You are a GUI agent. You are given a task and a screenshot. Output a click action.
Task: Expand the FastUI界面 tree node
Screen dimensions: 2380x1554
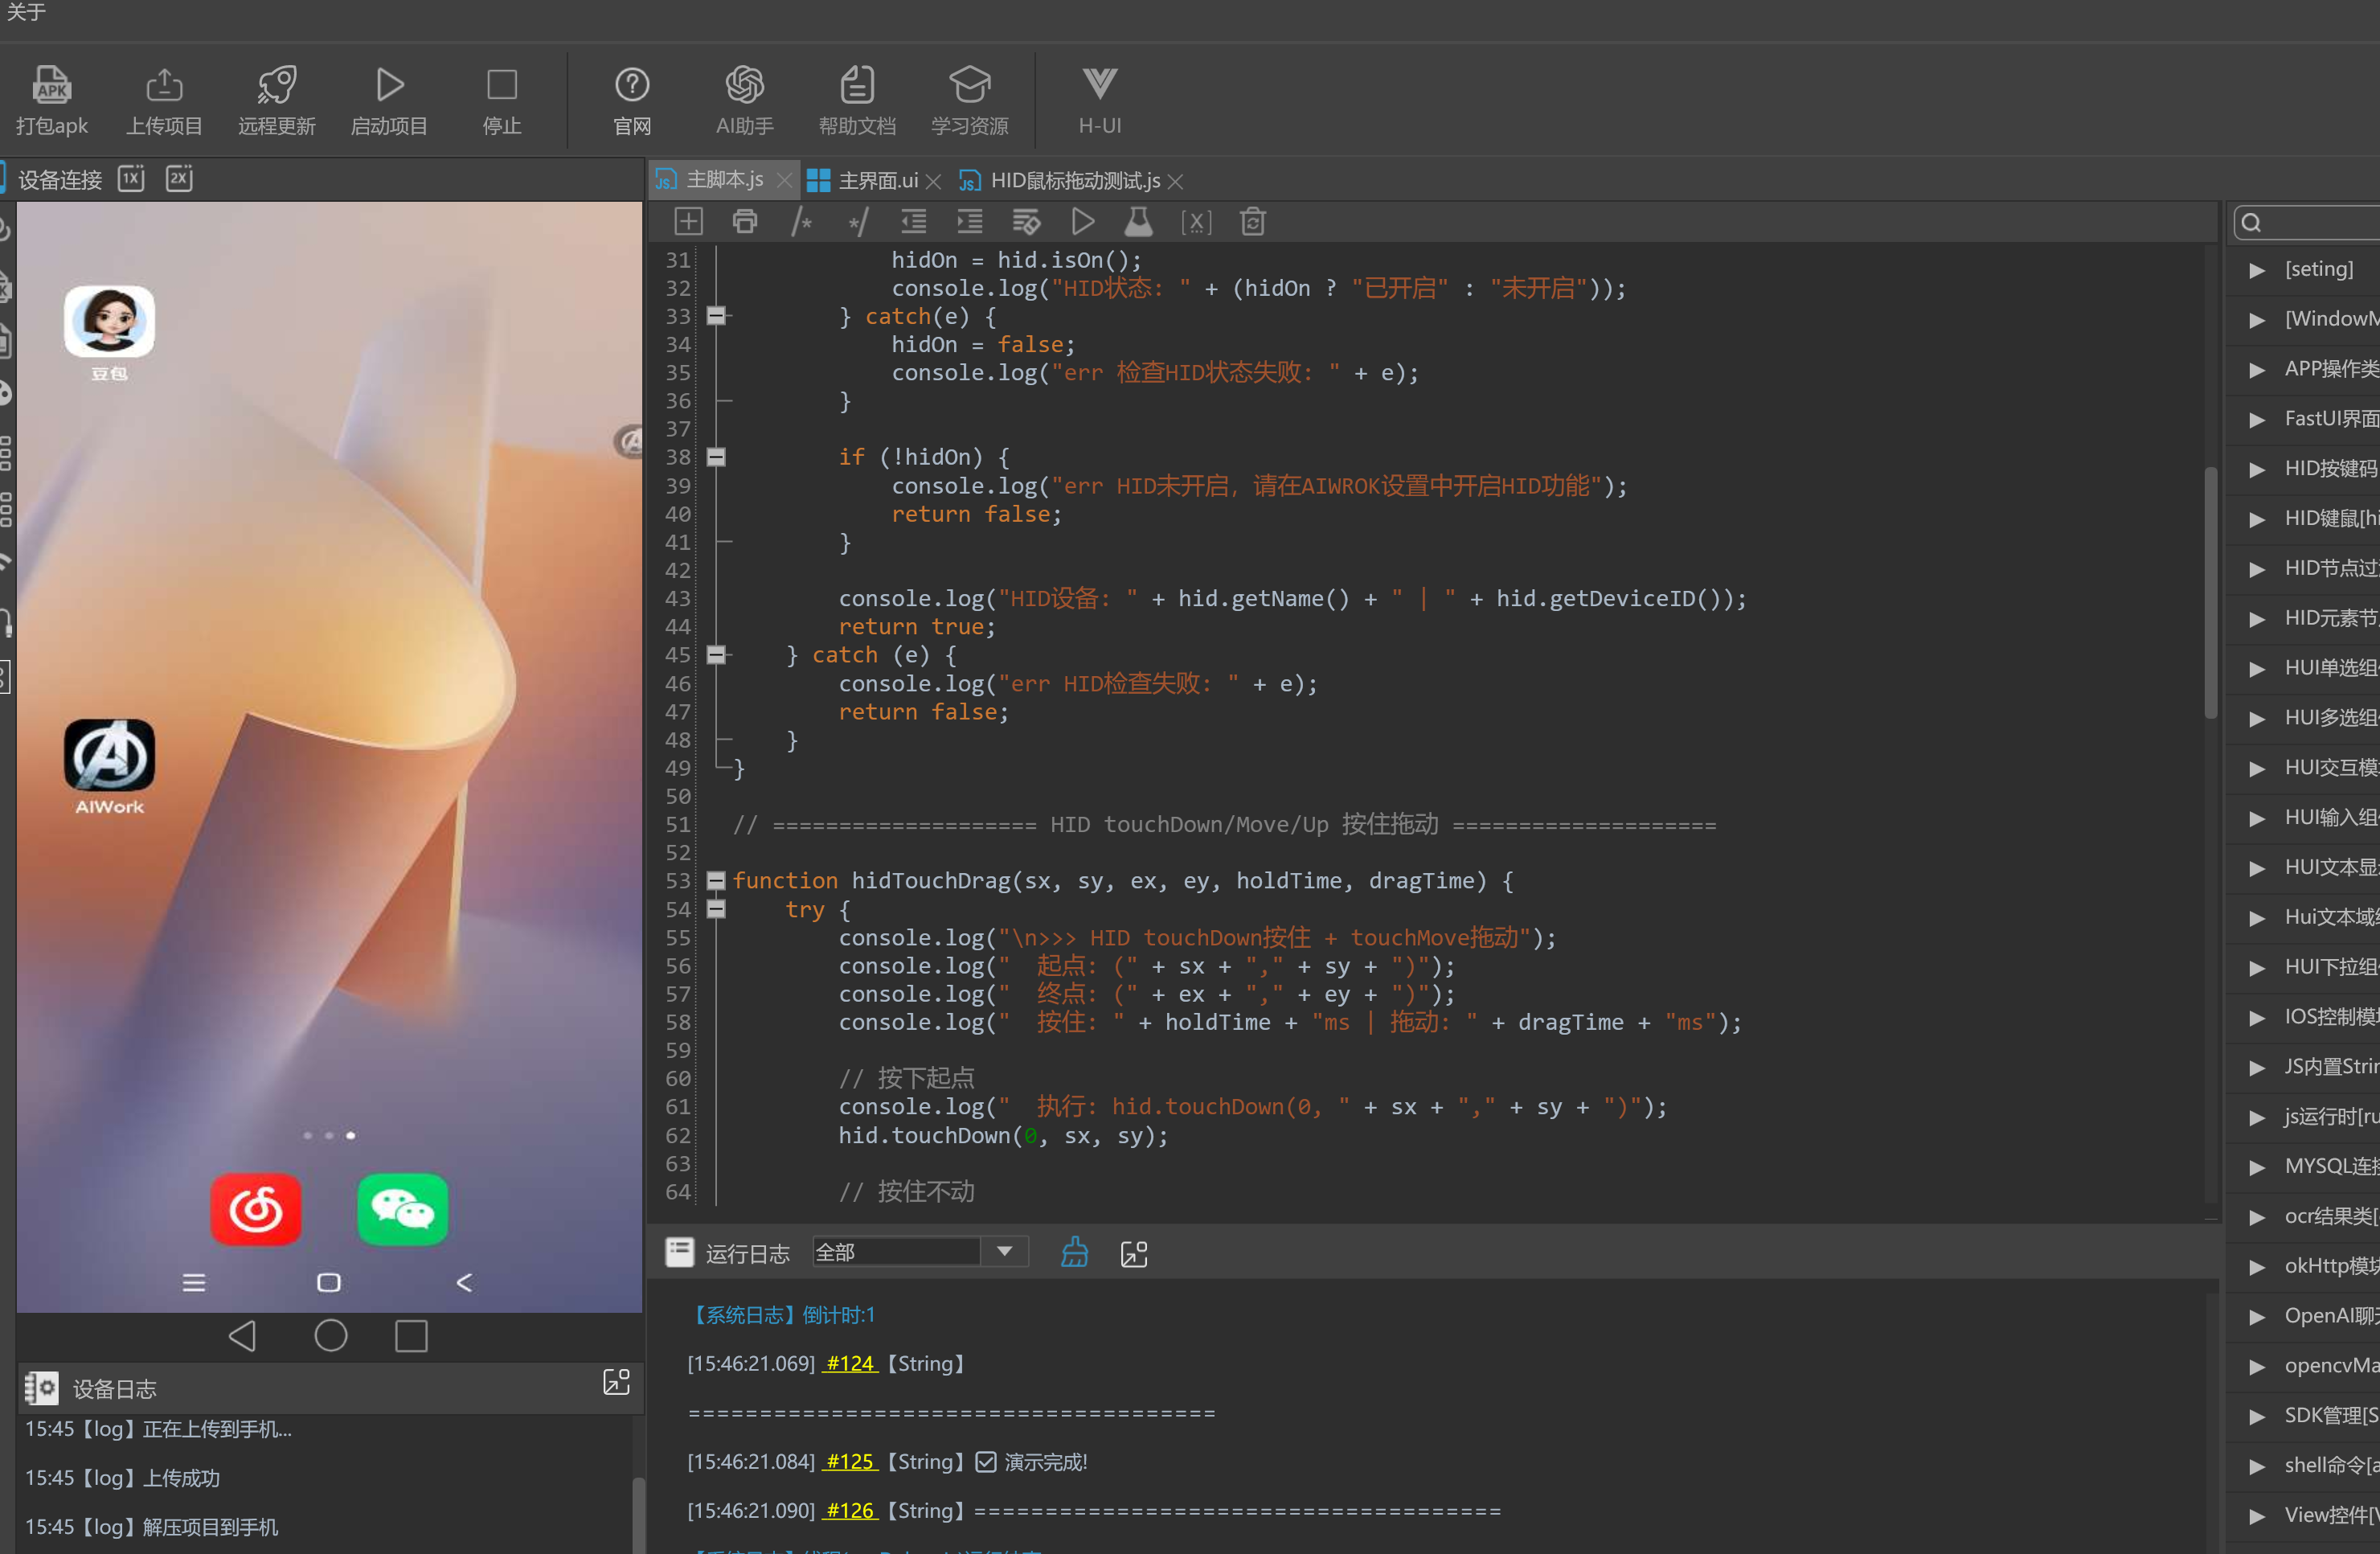tap(2256, 420)
